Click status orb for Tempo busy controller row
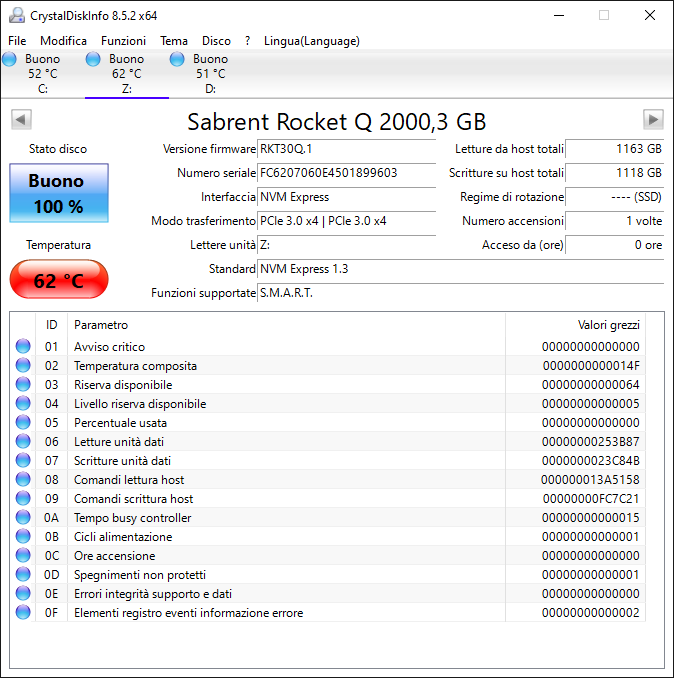Image resolution: width=674 pixels, height=678 pixels. click(x=23, y=518)
